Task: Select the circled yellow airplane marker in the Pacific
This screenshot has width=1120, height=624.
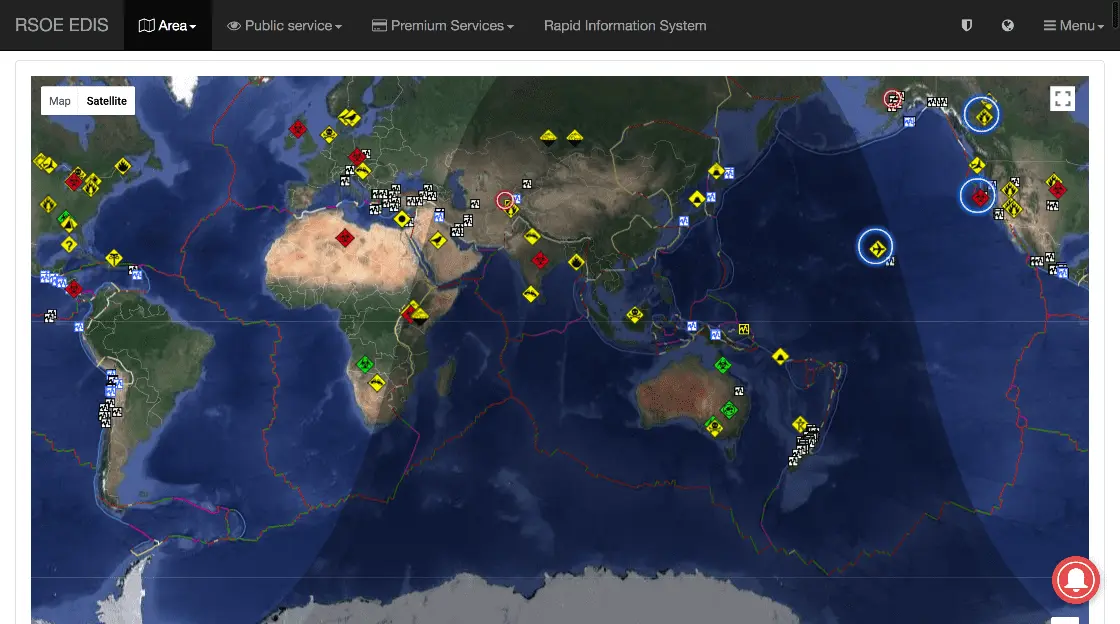Action: click(x=876, y=246)
